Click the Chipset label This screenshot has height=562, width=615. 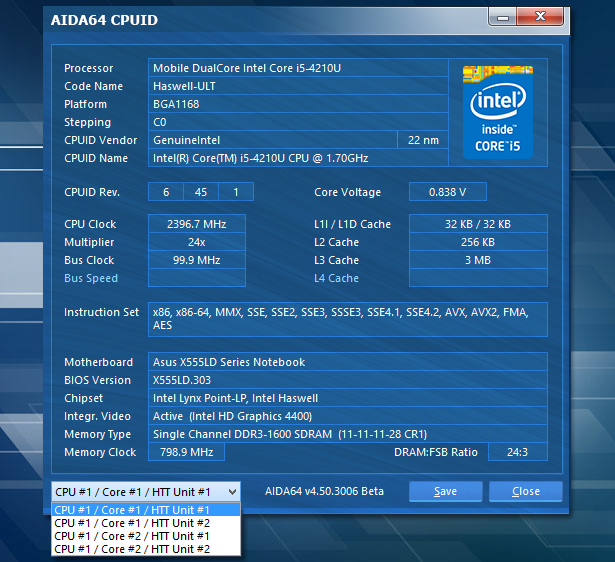[84, 398]
